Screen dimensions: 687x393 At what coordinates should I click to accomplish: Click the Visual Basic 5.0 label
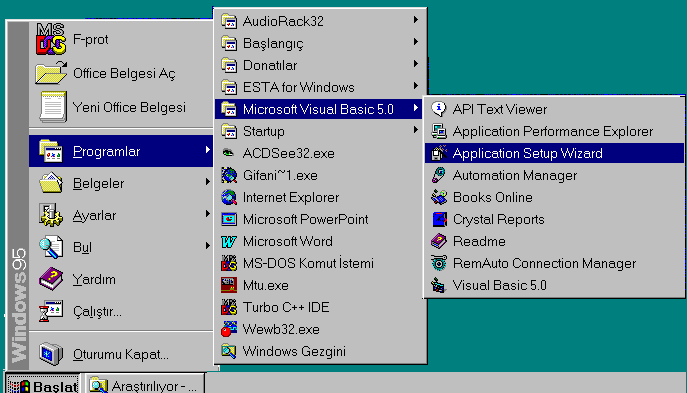coord(499,285)
